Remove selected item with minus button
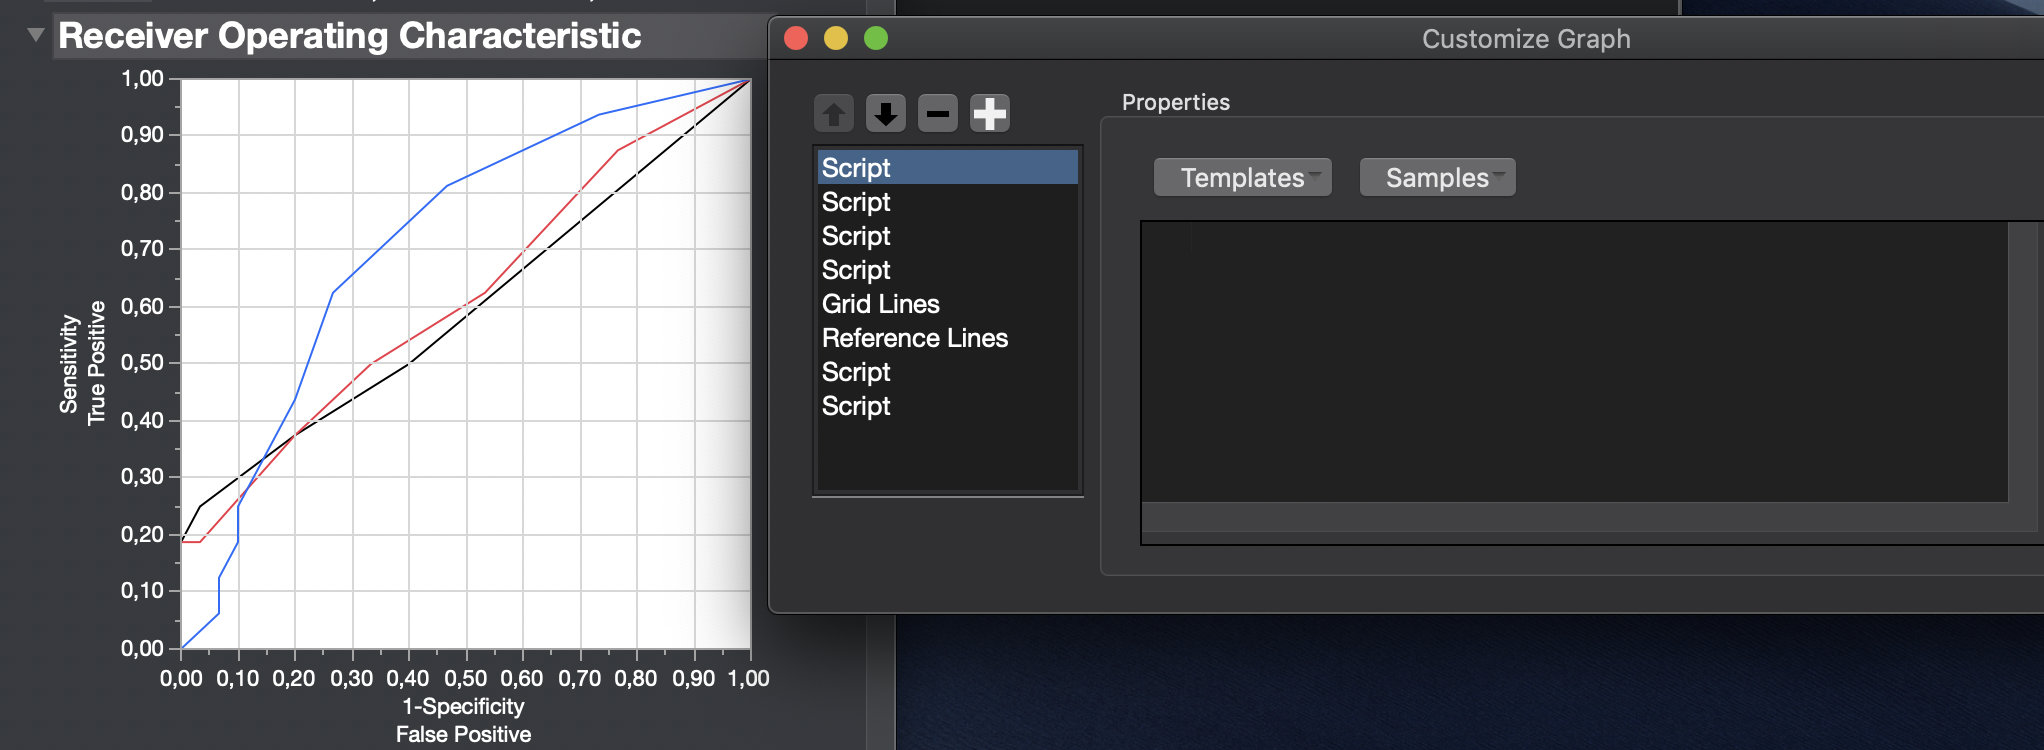This screenshot has height=750, width=2044. click(937, 114)
